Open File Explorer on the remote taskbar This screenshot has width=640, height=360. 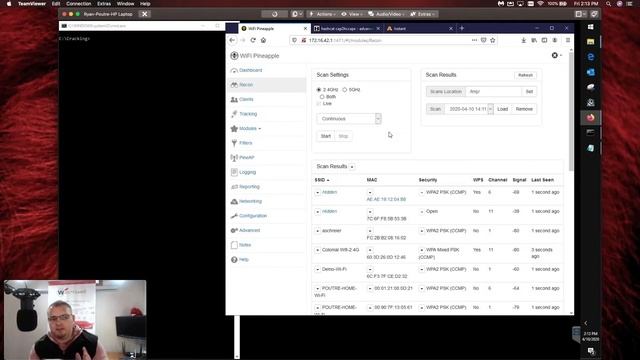[590, 42]
